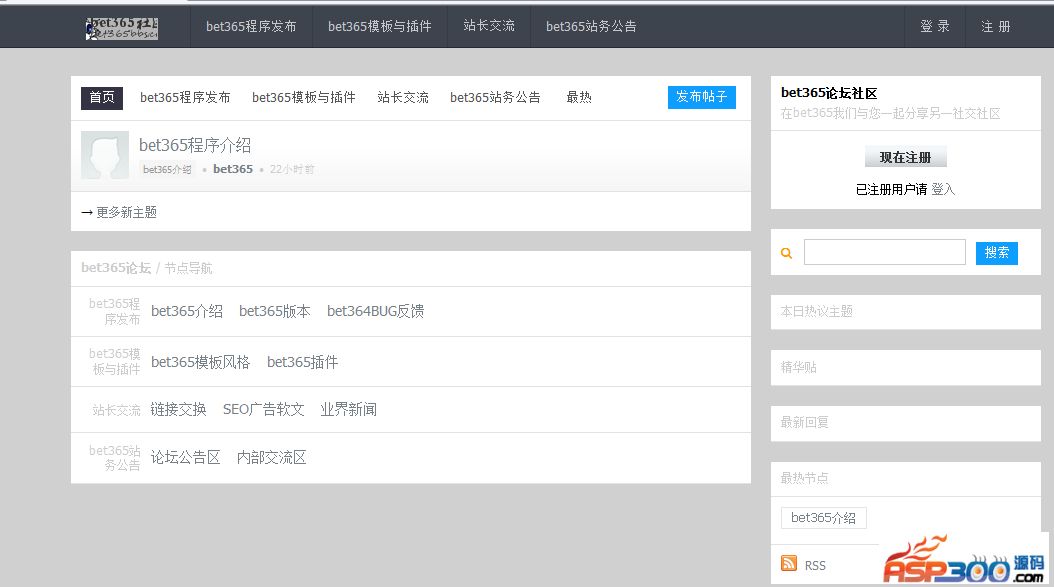The height and width of the screenshot is (587, 1054).
Task: Open 登录 in top navigation
Action: tap(935, 27)
